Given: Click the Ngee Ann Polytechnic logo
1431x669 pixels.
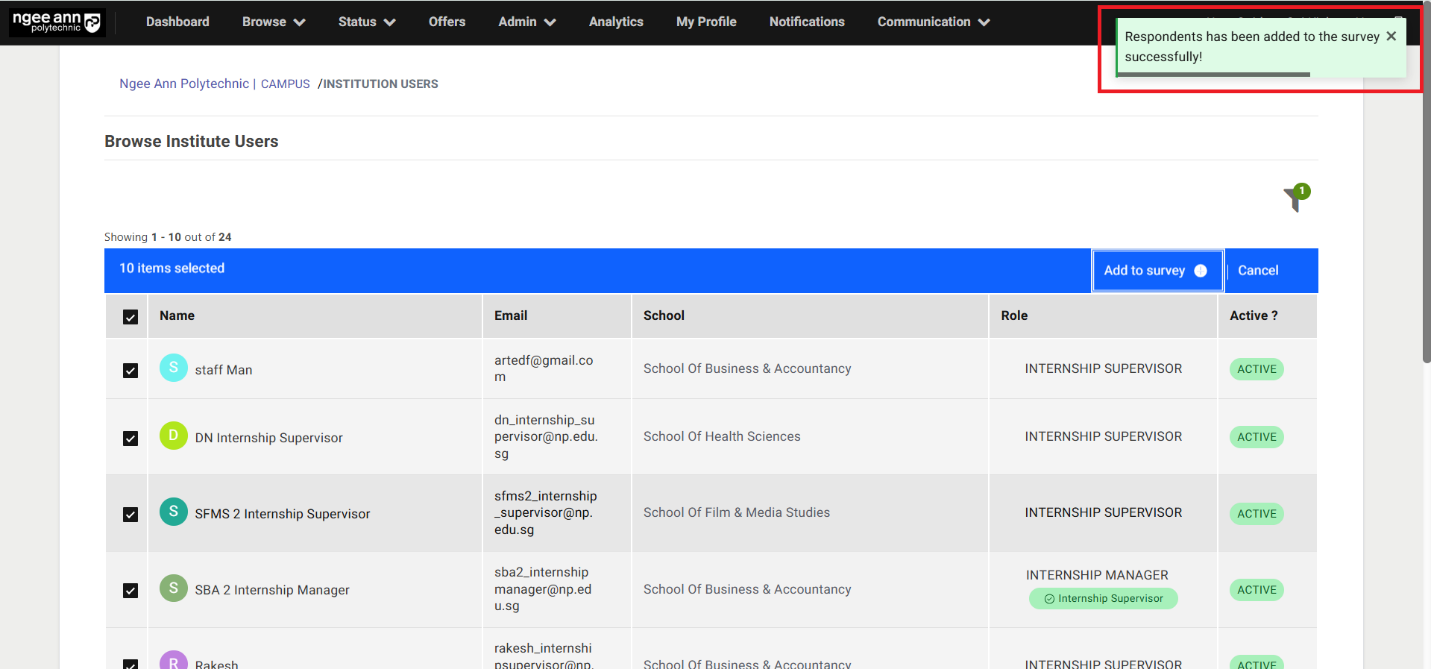Looking at the screenshot, I should tap(57, 22).
